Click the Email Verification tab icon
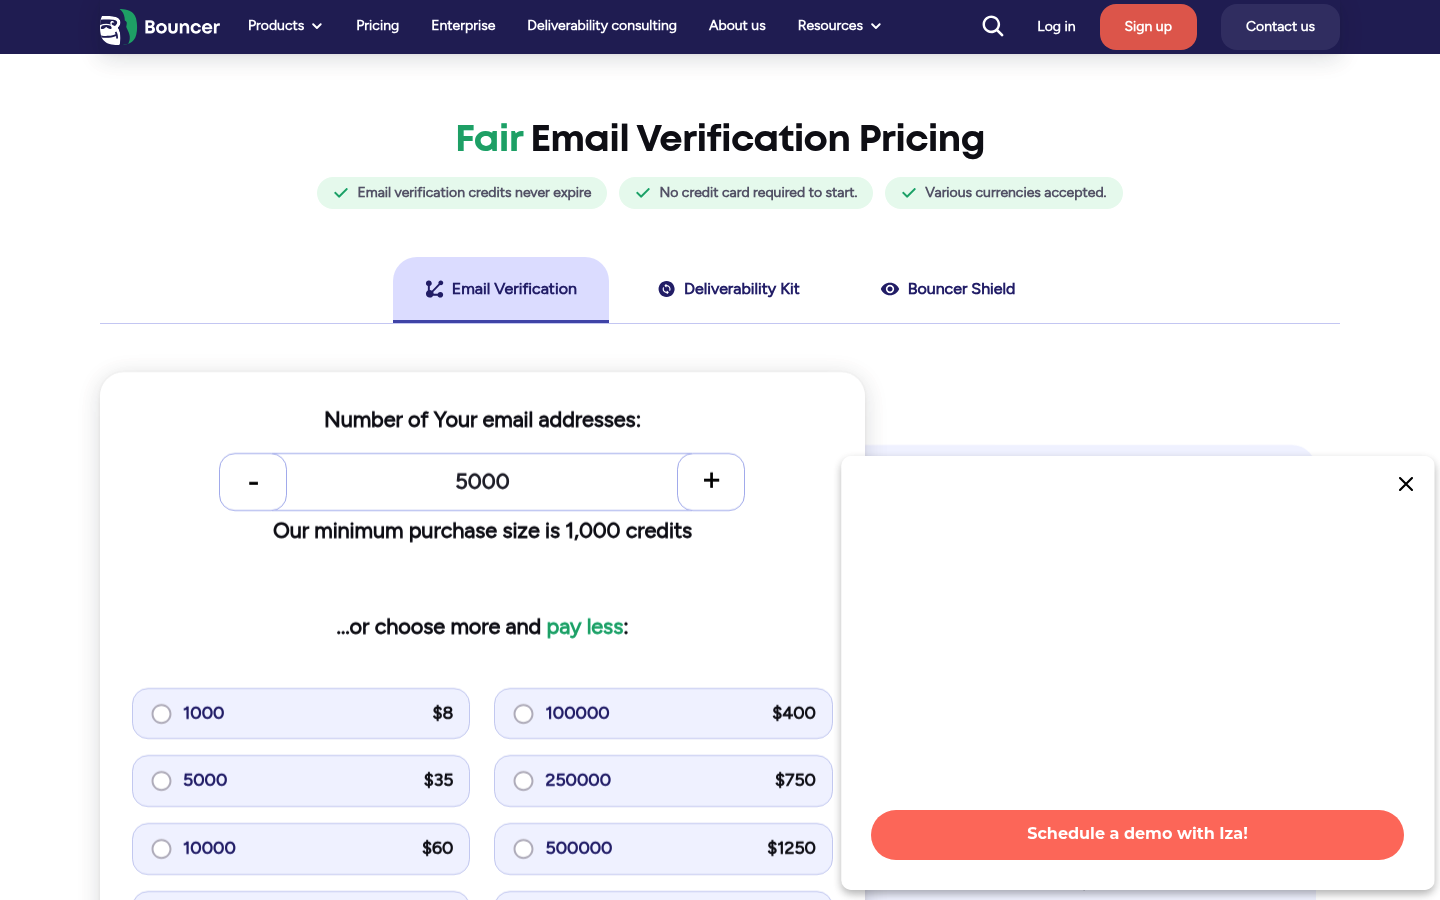The image size is (1440, 900). coord(434,289)
